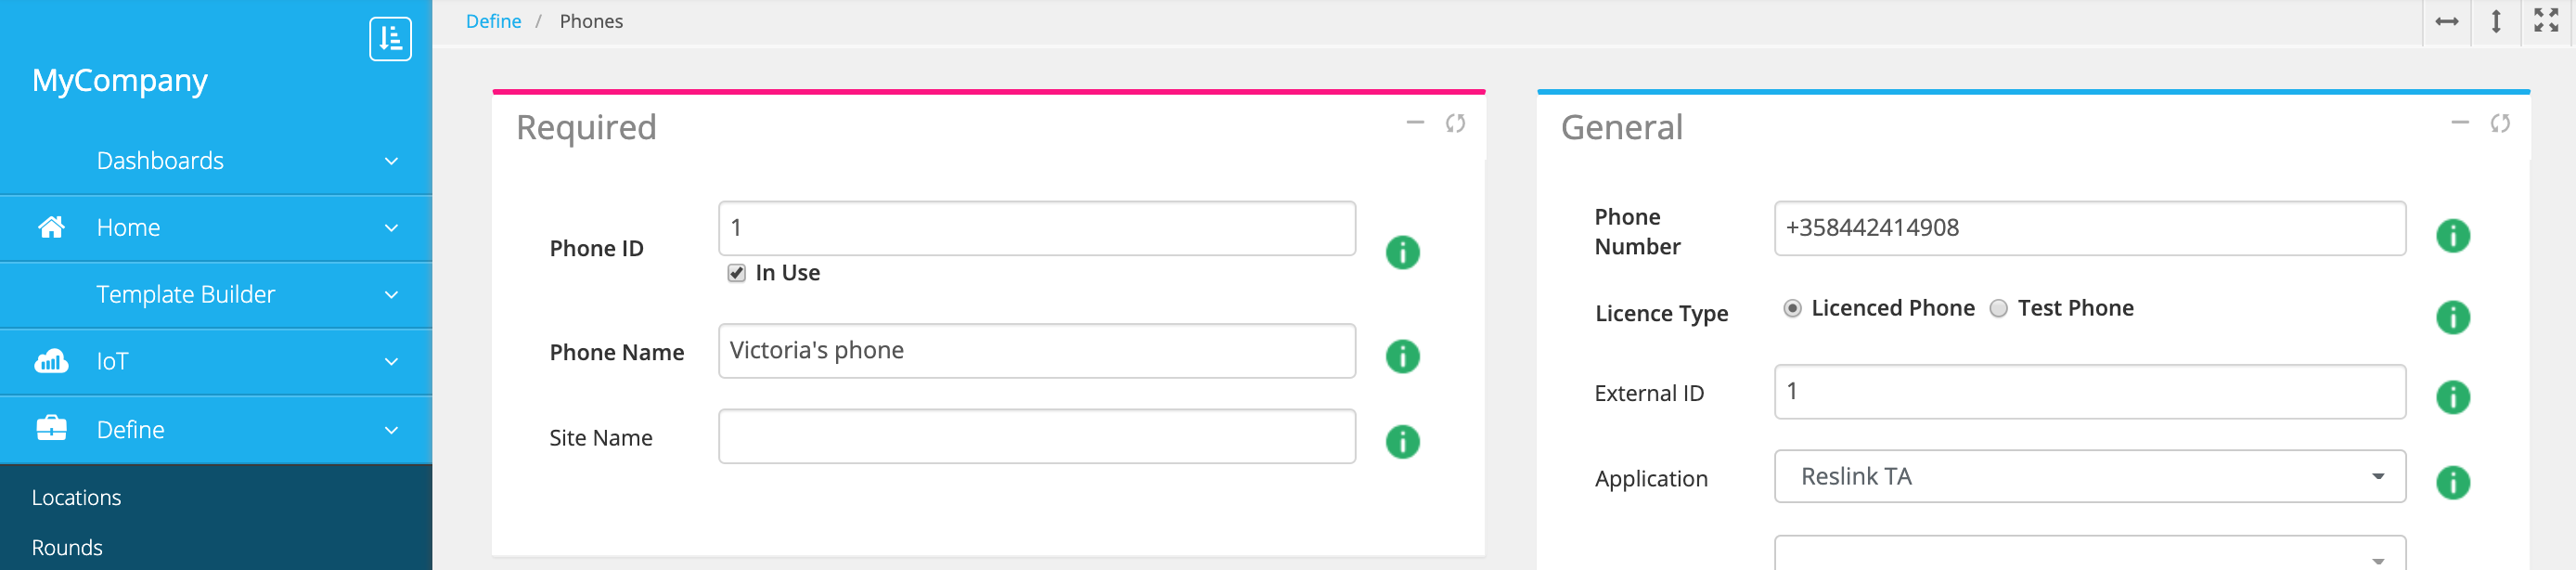The width and height of the screenshot is (2576, 570).
Task: Click the info icon beside Phone ID
Action: 1402,252
